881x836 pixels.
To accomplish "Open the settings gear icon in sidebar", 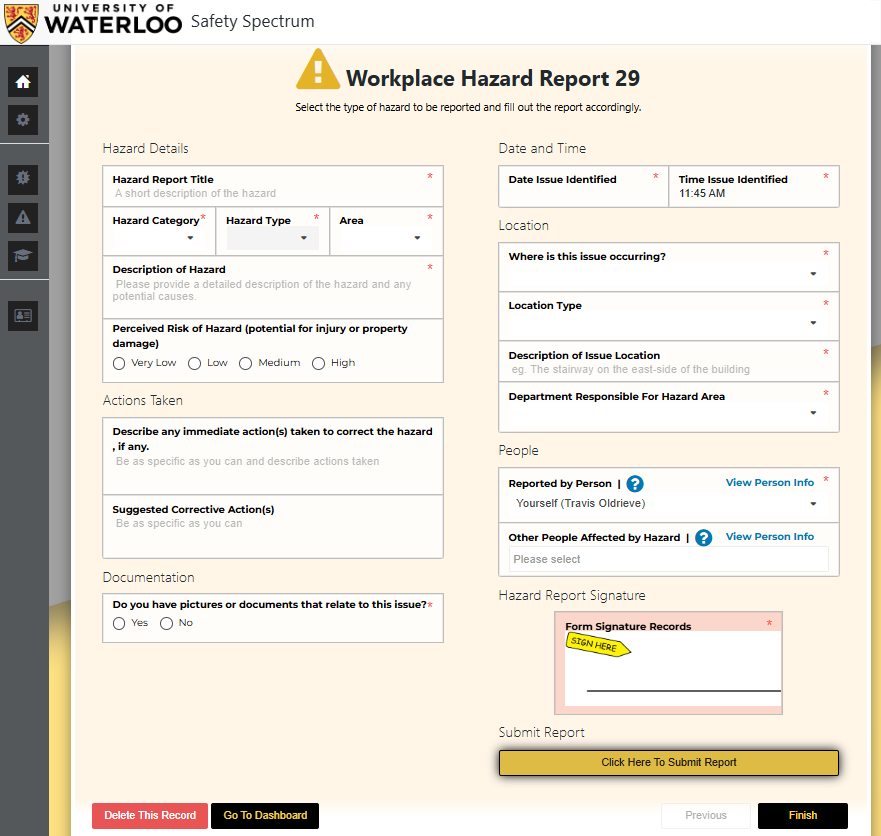I will coord(23,120).
